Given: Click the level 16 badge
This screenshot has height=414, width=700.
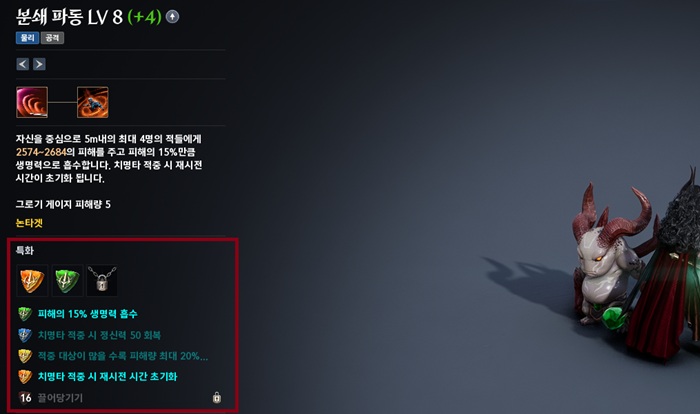Looking at the screenshot, I should pyautogui.click(x=25, y=397).
